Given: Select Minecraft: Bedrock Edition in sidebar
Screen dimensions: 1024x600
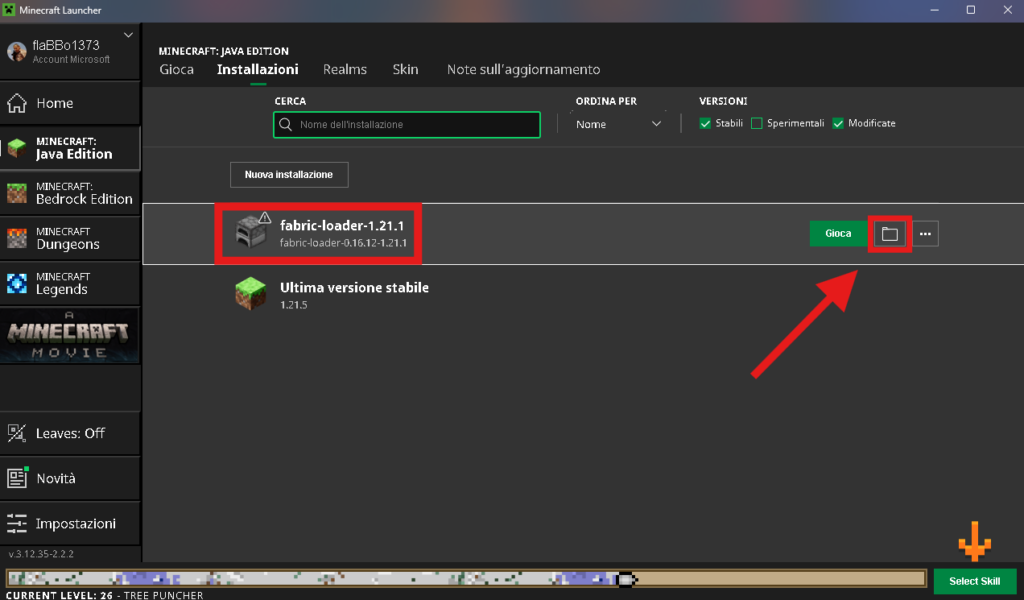Looking at the screenshot, I should [70, 193].
